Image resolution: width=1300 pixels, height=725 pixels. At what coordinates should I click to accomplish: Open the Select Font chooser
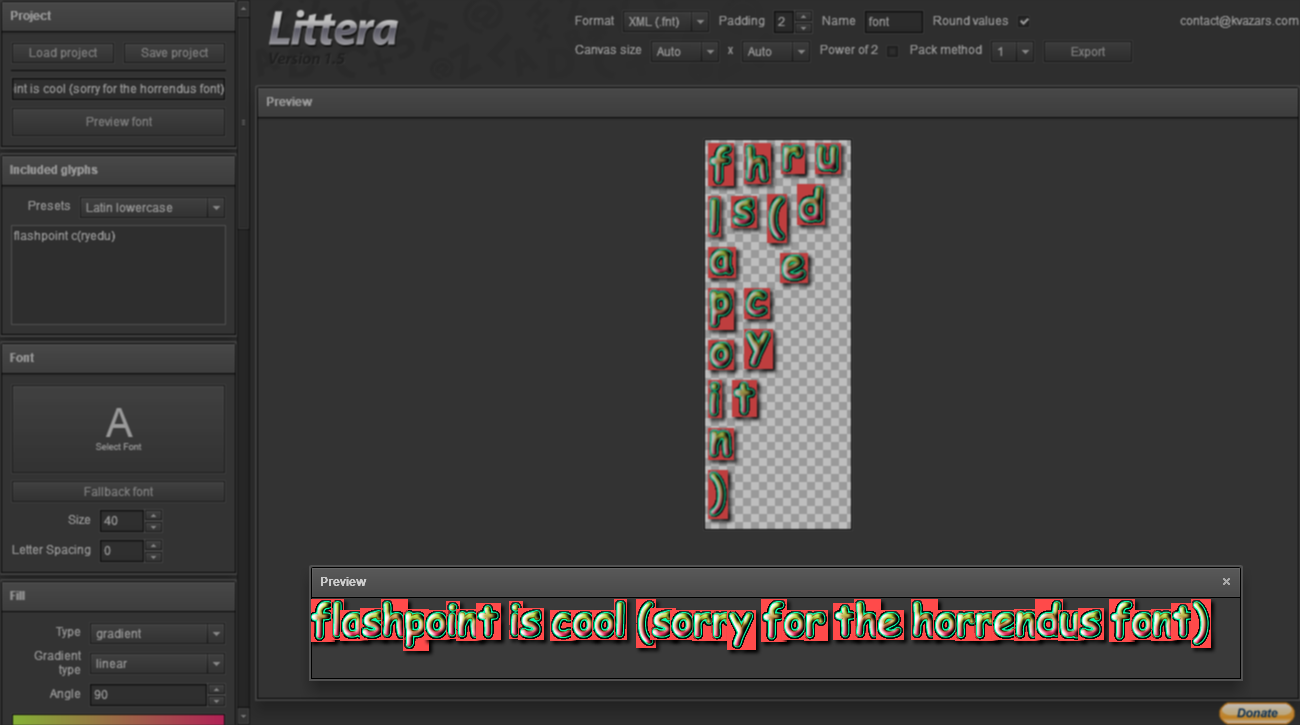pyautogui.click(x=119, y=429)
